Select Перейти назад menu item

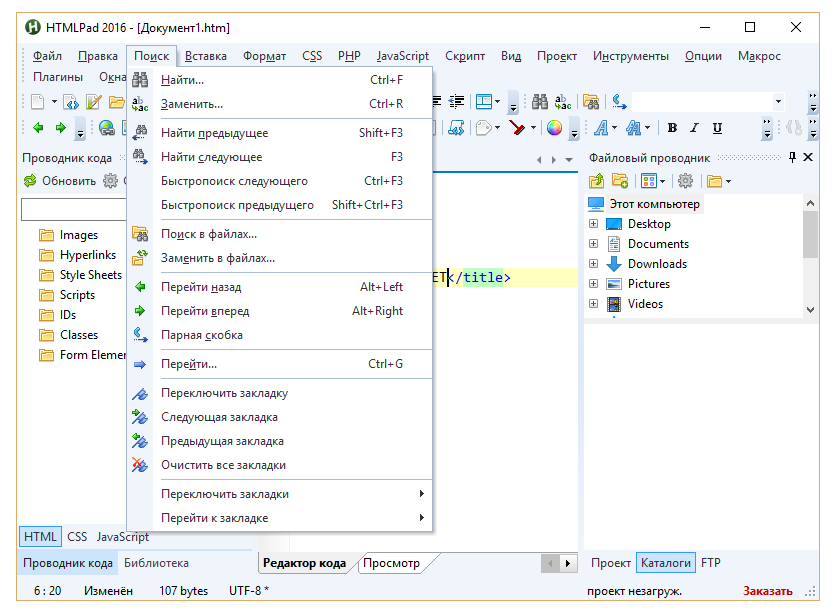pyautogui.click(x=279, y=287)
